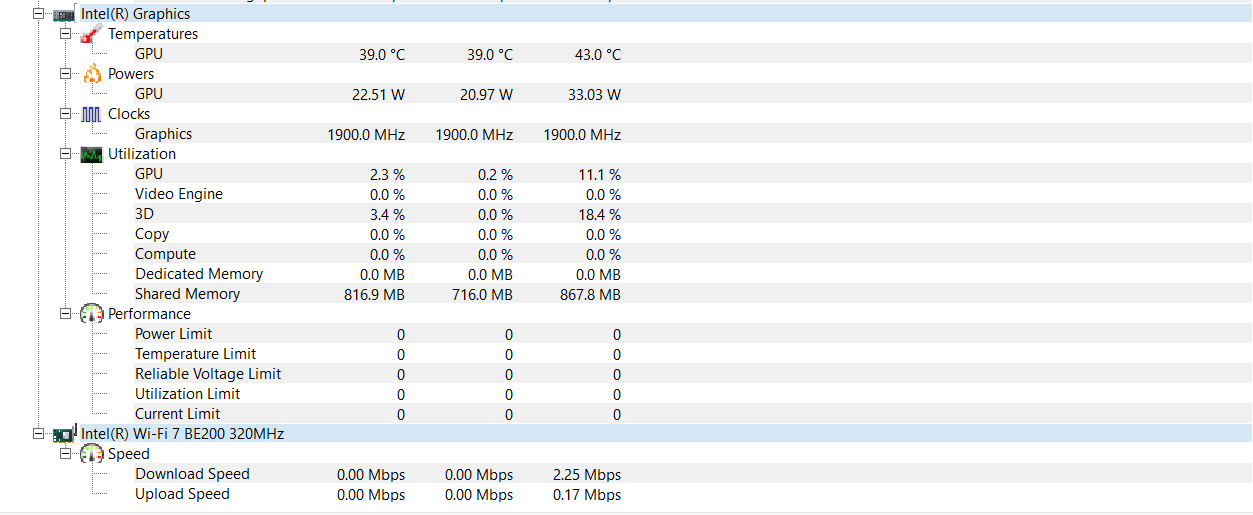Click the 0.17 Mbps maximum upload speed
The width and height of the screenshot is (1253, 515).
587,495
